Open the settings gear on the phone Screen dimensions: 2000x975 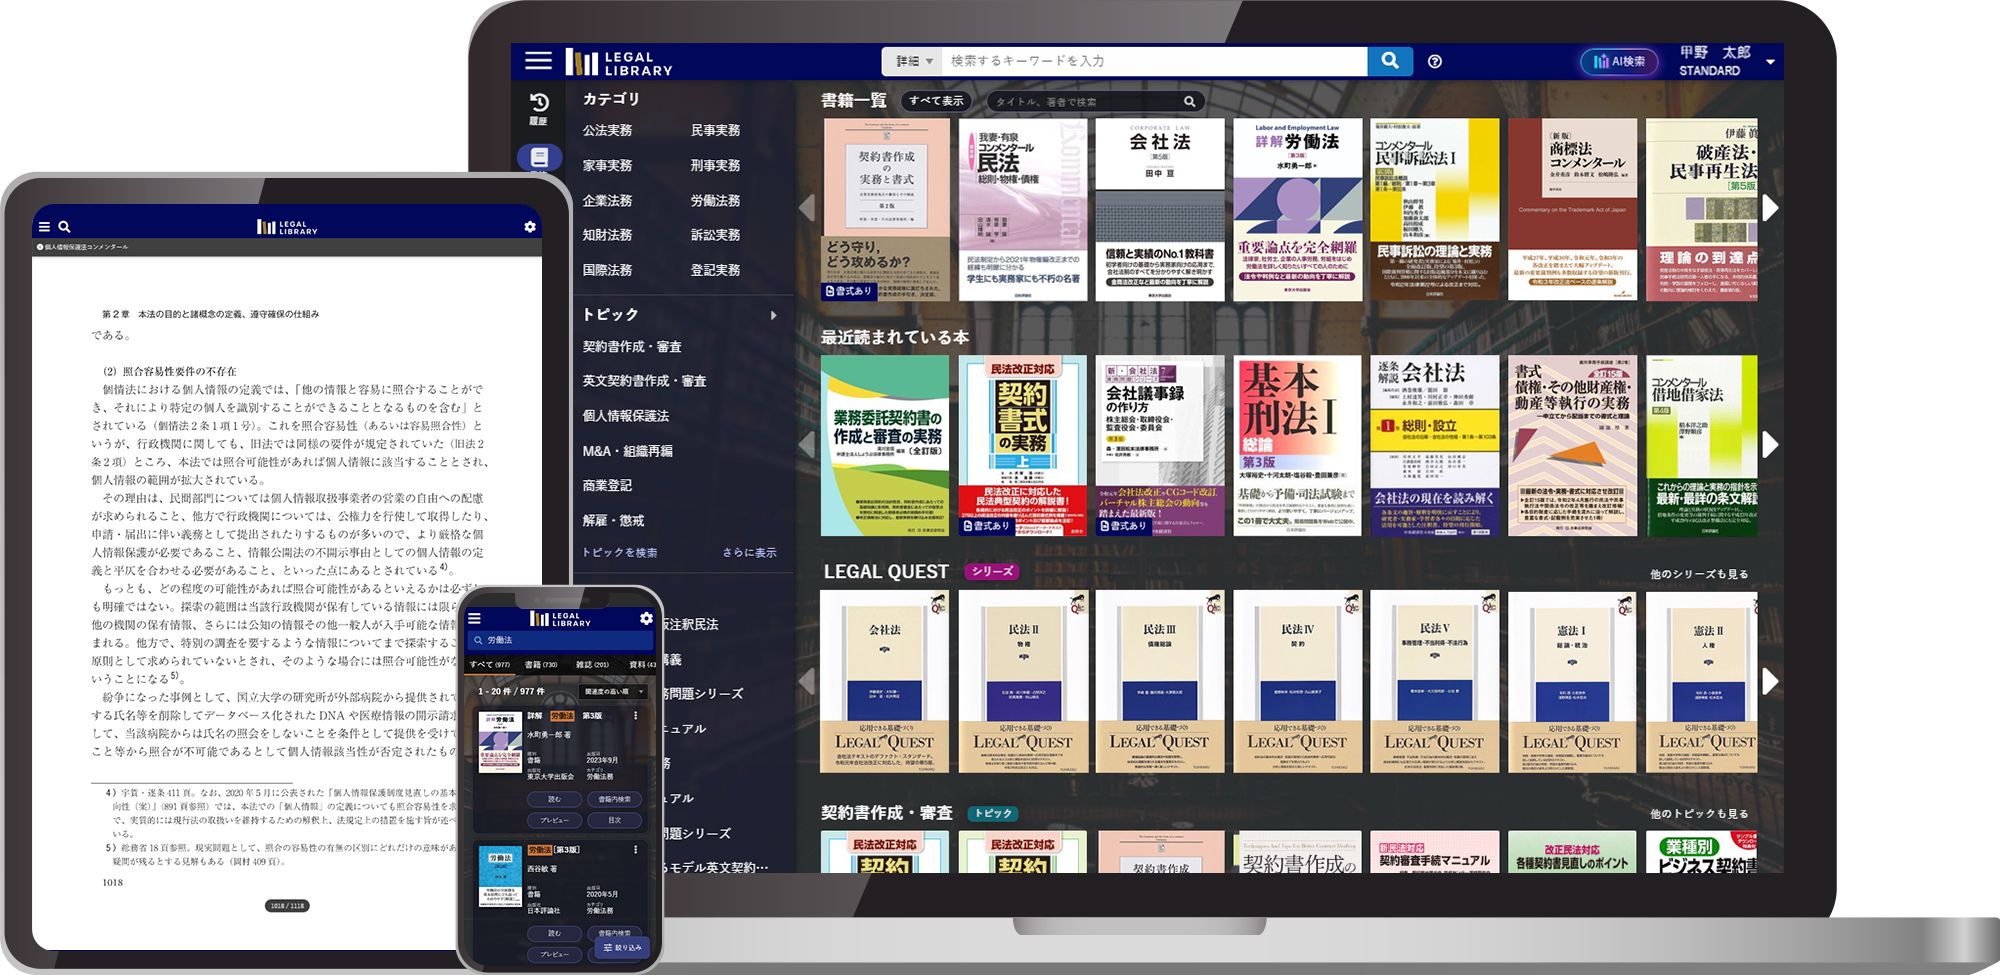tap(646, 619)
